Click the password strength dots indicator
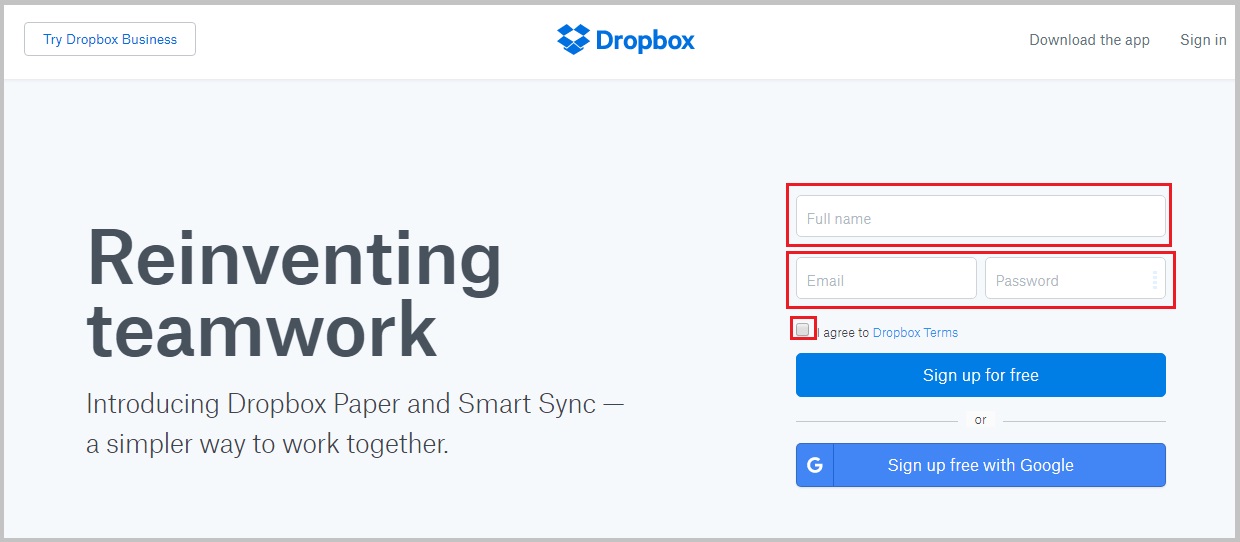Image resolution: width=1240 pixels, height=542 pixels. (1154, 279)
